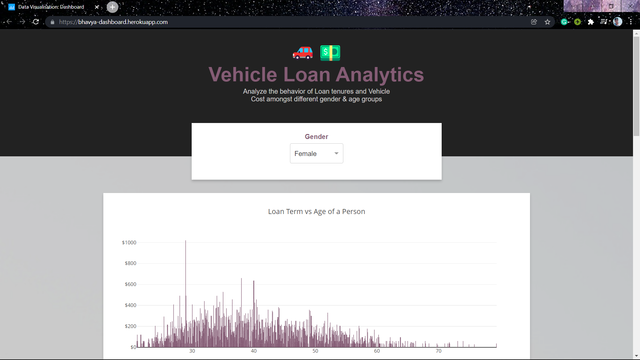
Task: Click the green circular extension icon
Action: click(x=577, y=22)
